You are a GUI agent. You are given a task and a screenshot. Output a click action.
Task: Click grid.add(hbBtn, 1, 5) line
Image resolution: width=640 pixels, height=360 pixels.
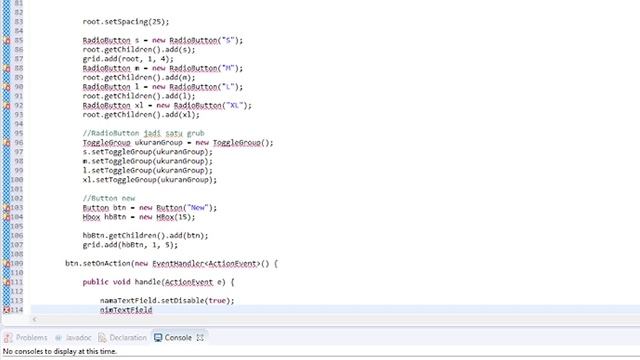pyautogui.click(x=130, y=245)
